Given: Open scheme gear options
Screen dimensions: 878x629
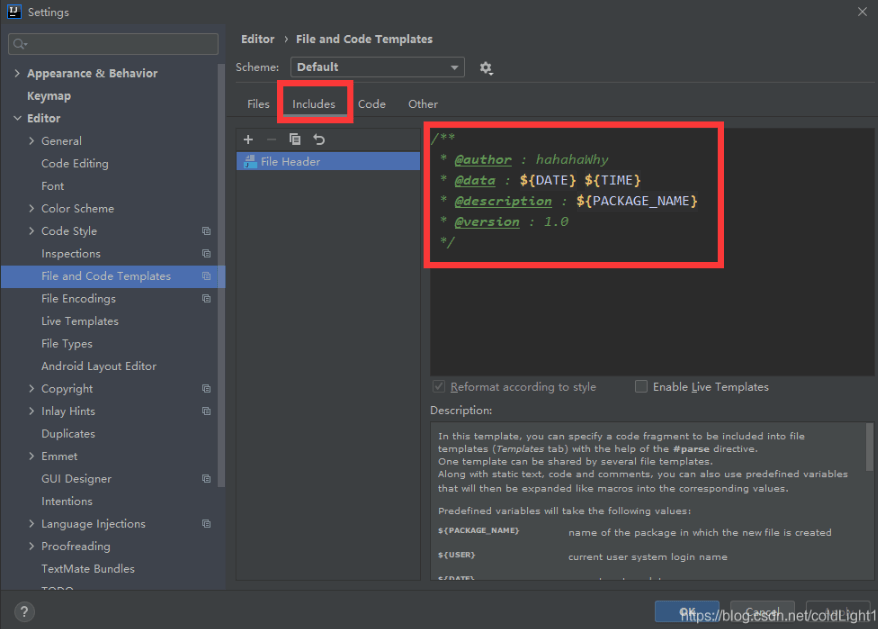Looking at the screenshot, I should 485,68.
